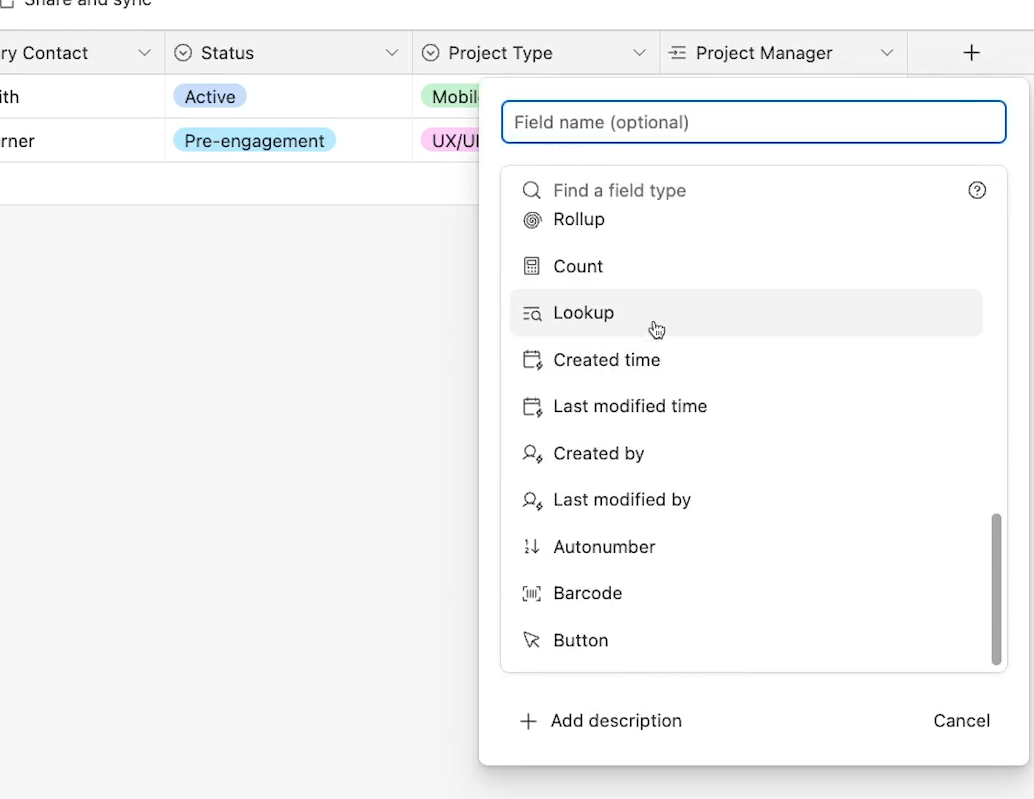
Task: Click the Button cursor icon
Action: (532, 641)
